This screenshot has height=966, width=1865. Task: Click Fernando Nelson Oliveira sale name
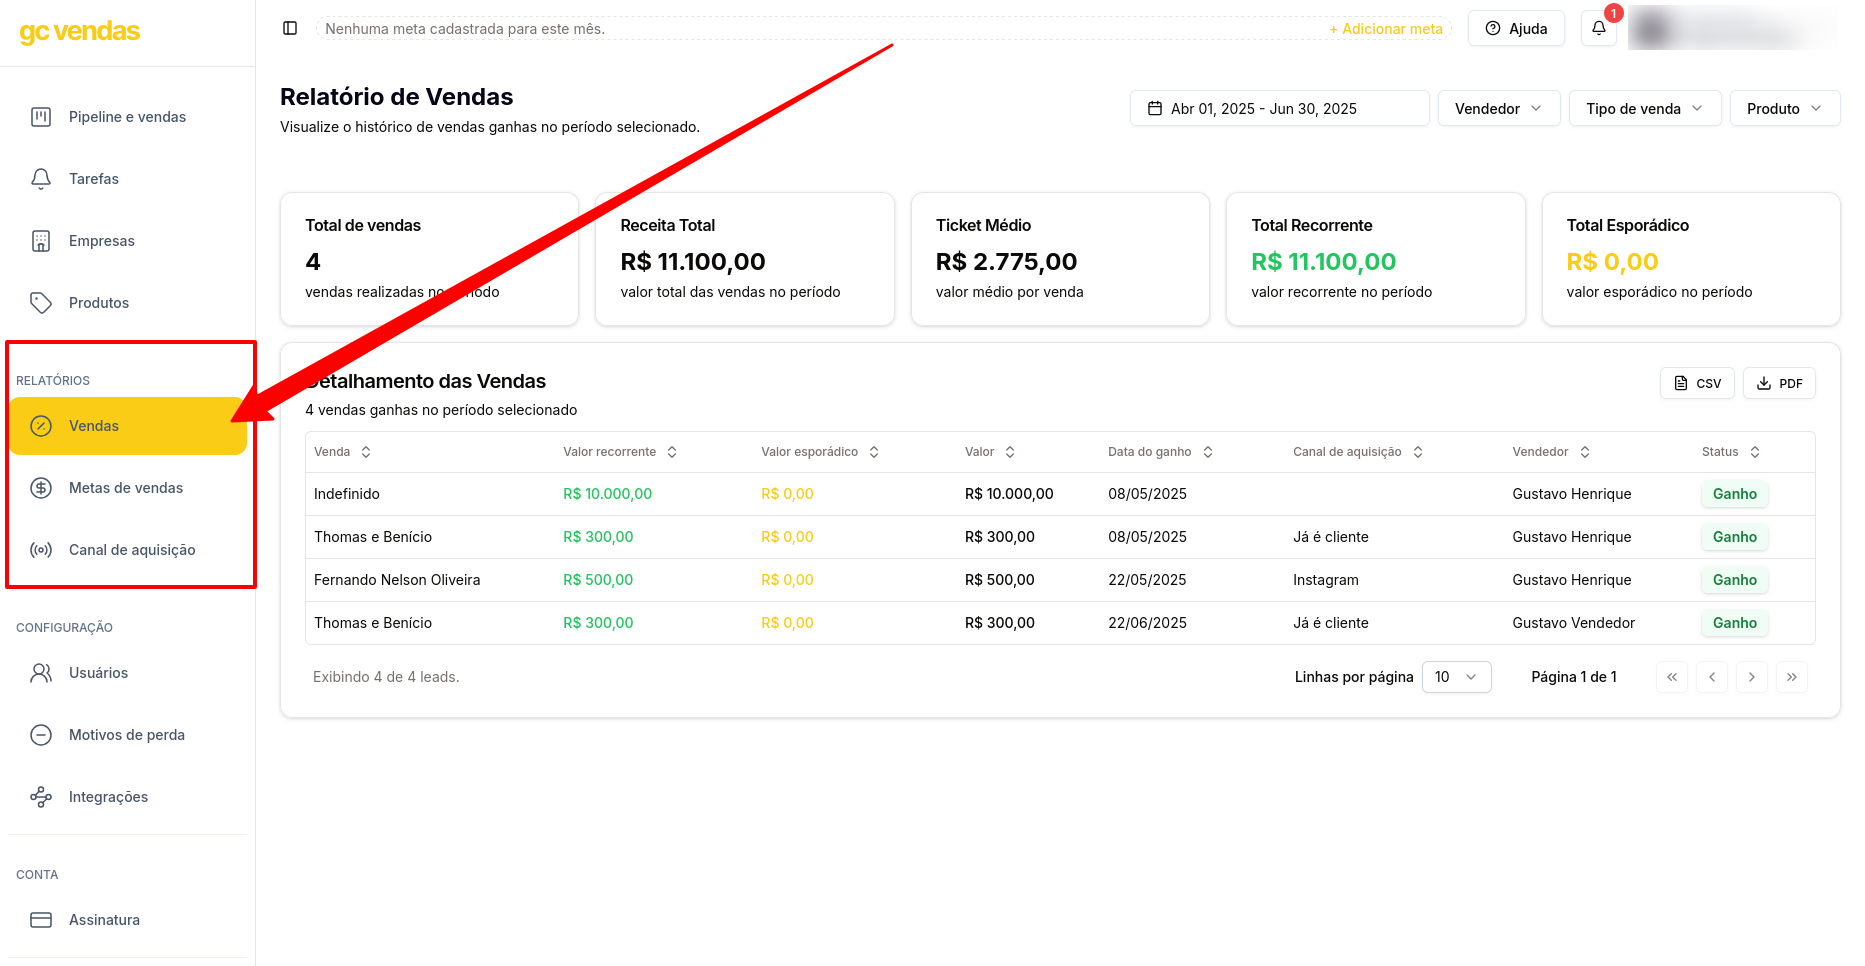397,580
